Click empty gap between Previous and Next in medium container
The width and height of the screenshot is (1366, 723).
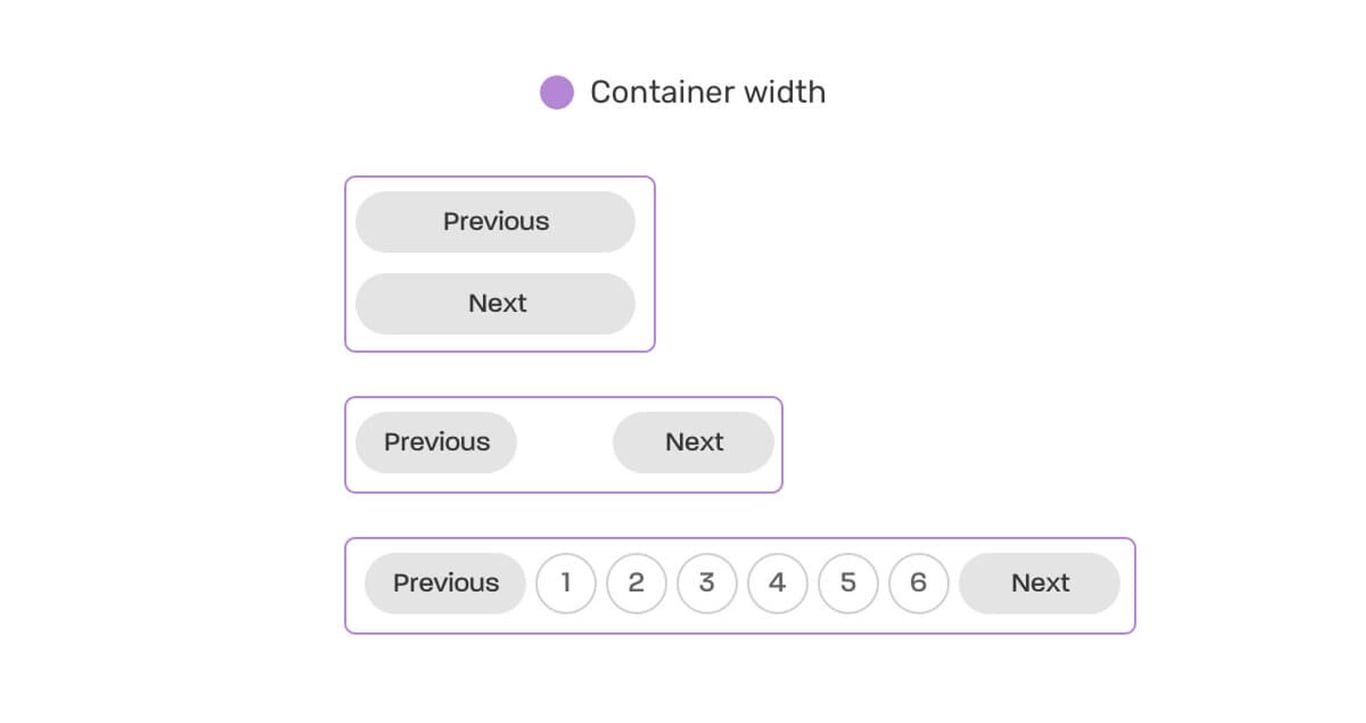coord(564,442)
